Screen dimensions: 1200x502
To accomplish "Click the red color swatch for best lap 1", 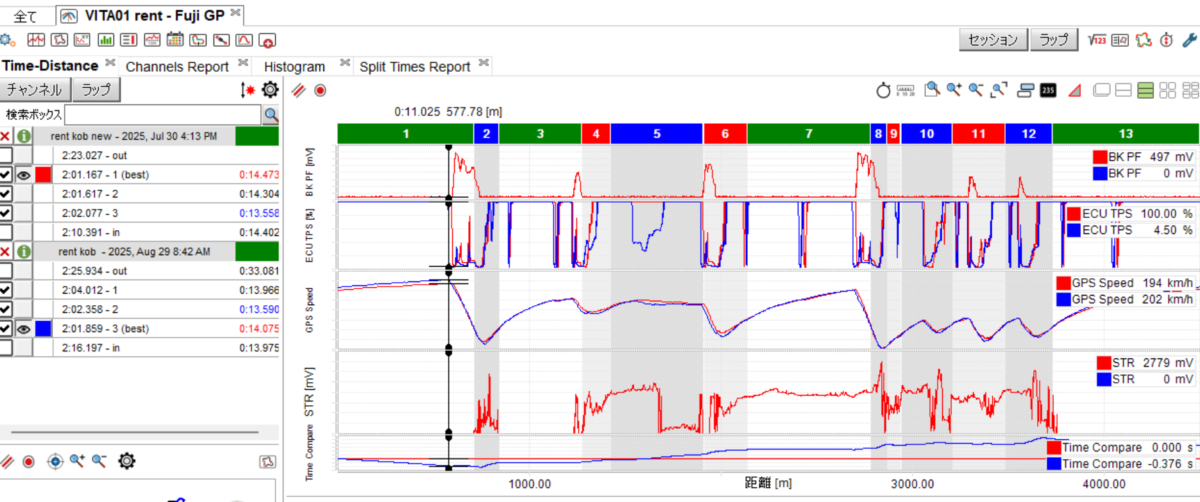I will point(43,174).
